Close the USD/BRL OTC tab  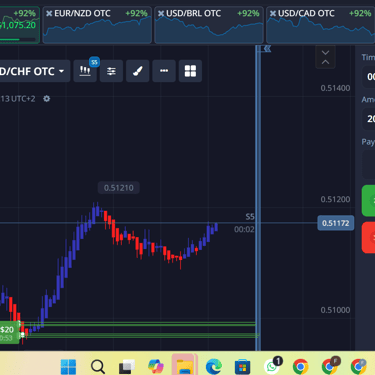point(161,13)
